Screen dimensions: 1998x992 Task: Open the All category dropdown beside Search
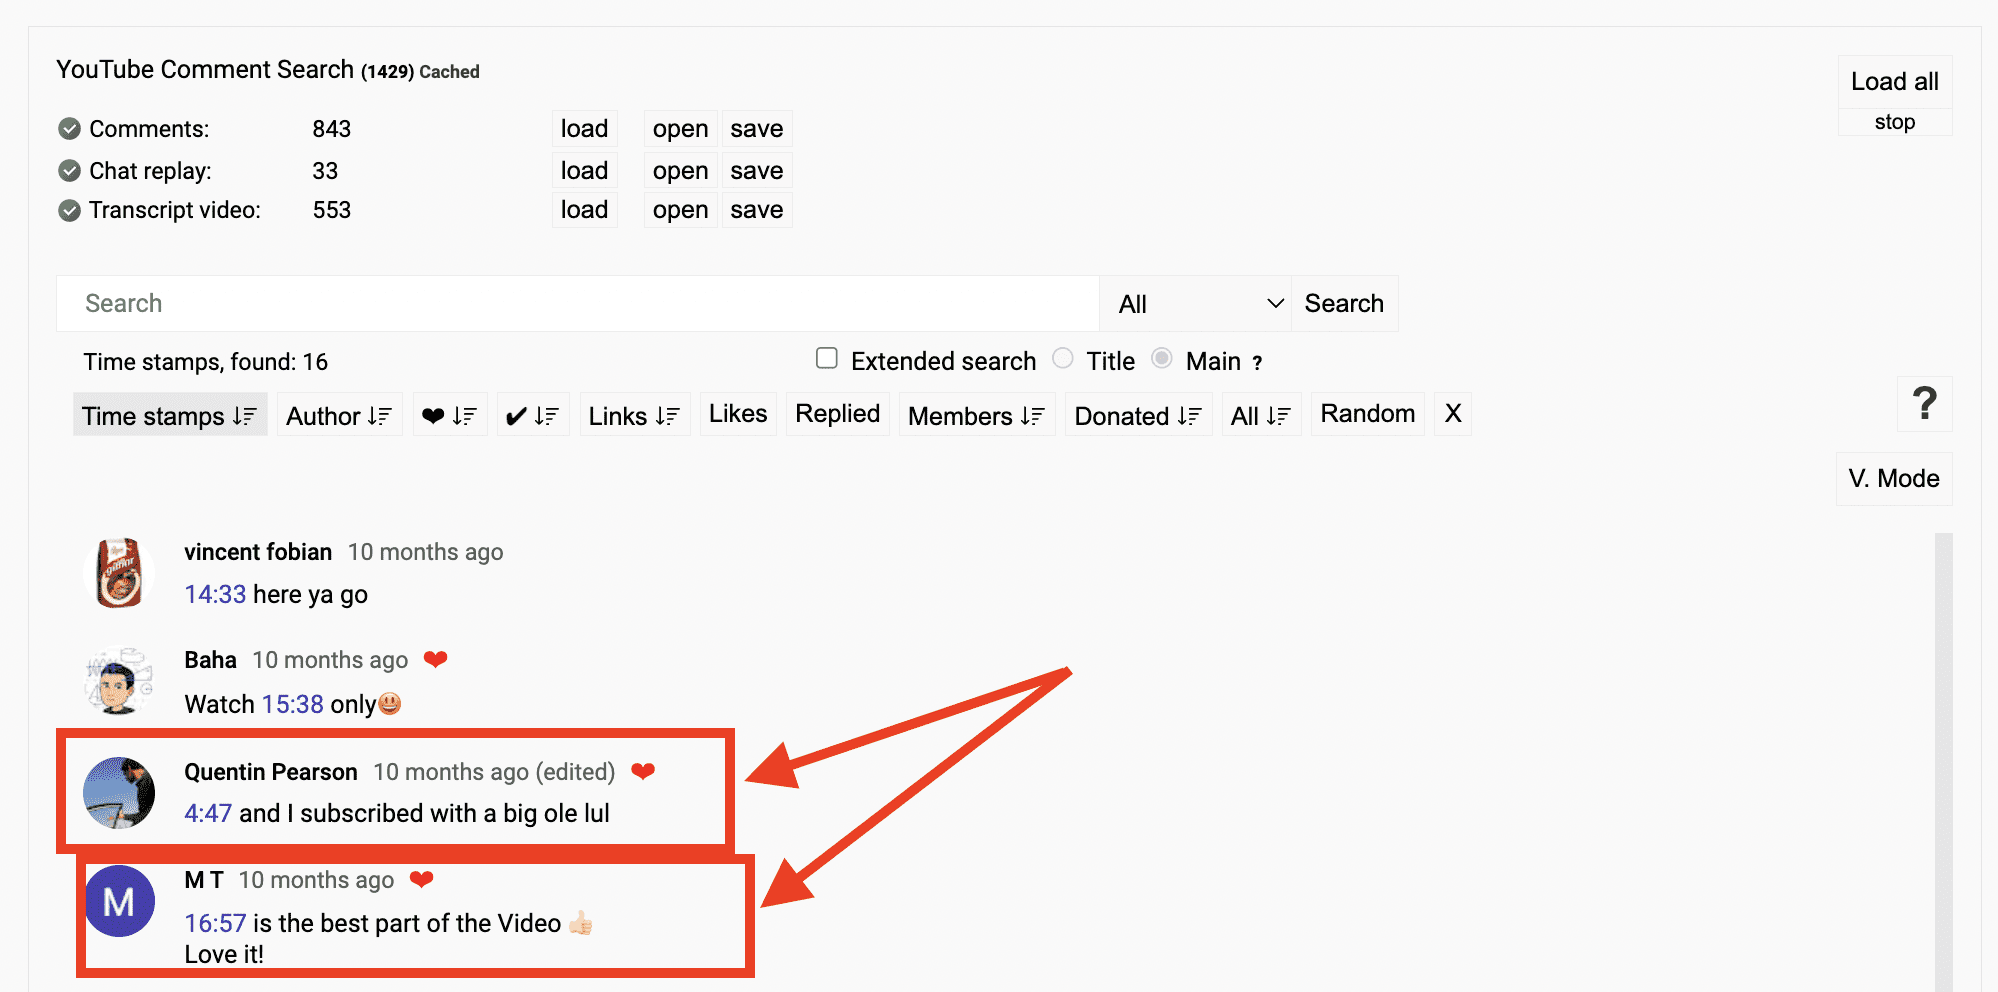point(1194,303)
